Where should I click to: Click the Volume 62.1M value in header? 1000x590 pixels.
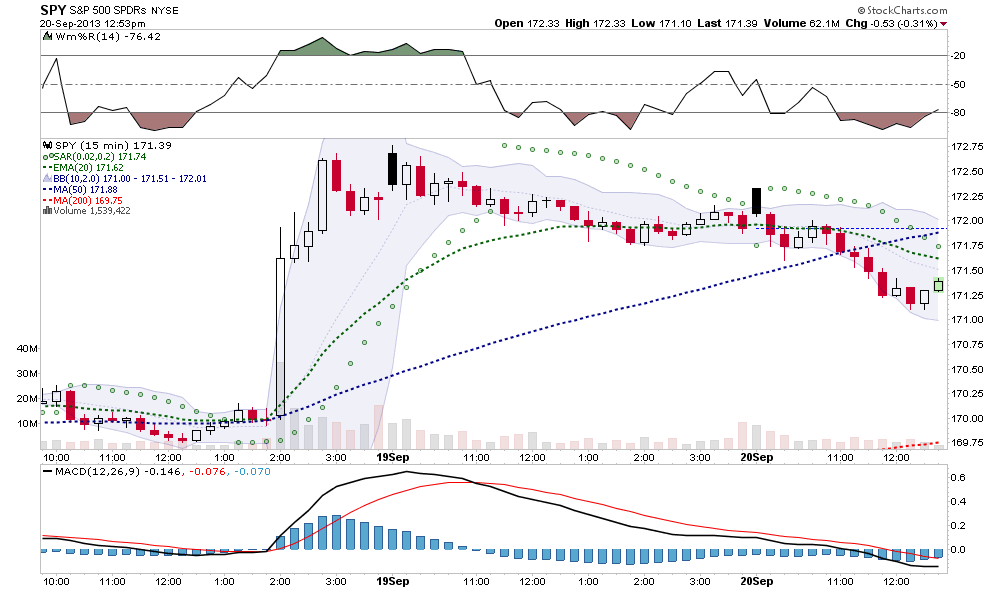[801, 24]
